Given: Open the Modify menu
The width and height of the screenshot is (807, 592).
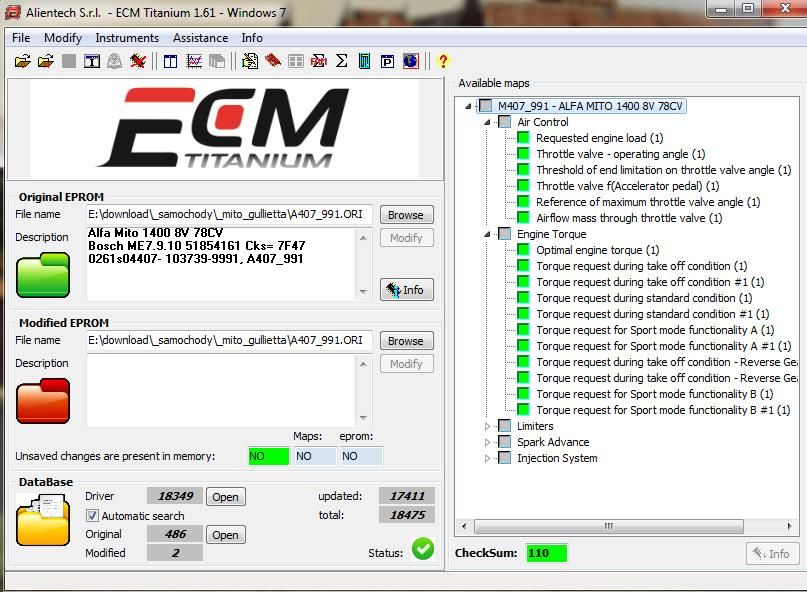Looking at the screenshot, I should click(x=63, y=38).
